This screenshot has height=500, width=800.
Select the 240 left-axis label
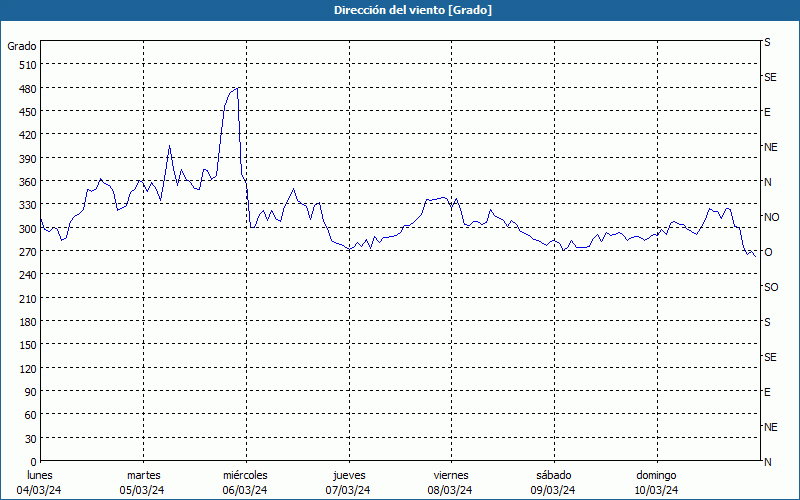28,275
